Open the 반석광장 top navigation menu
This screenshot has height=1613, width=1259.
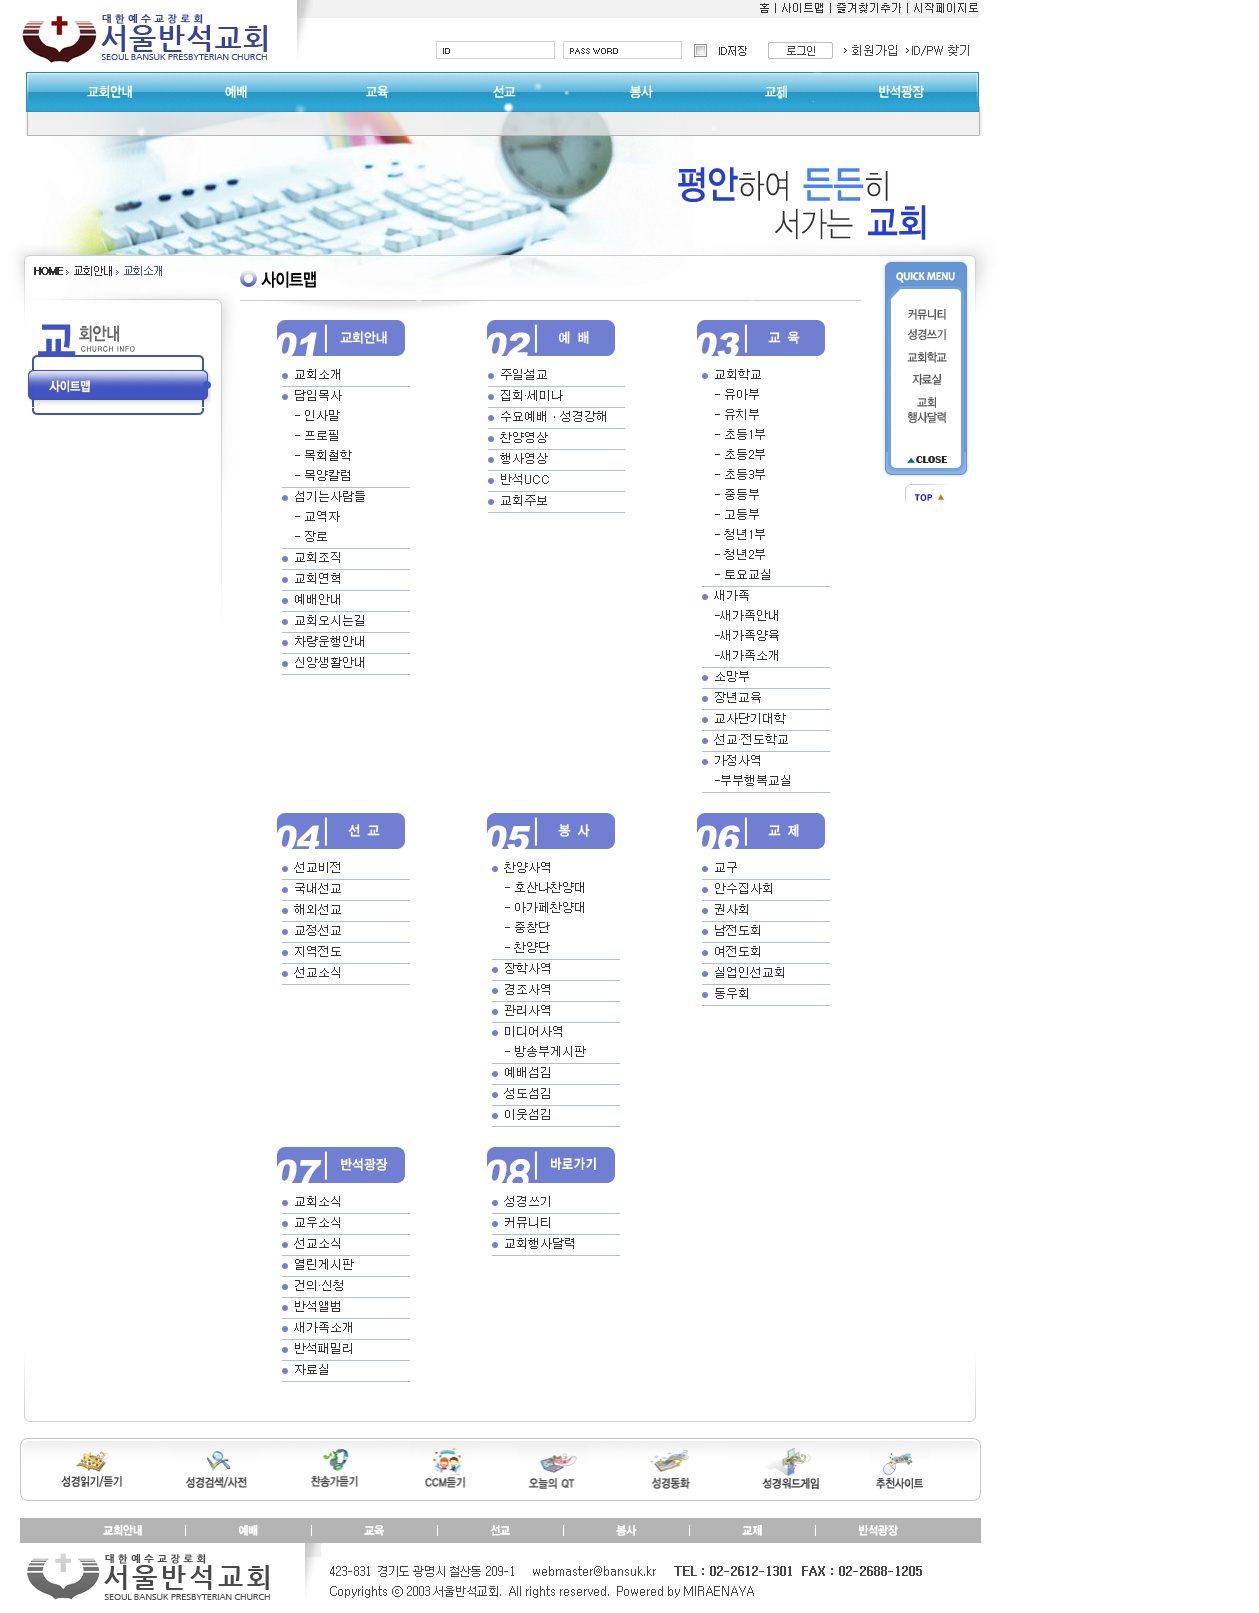coord(900,92)
